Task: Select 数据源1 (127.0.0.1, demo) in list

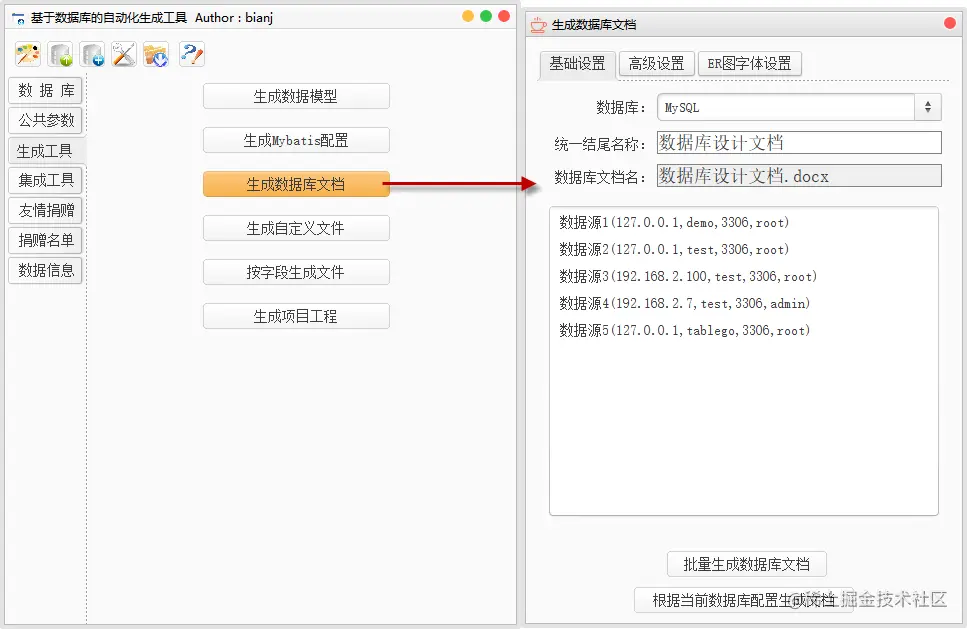Action: point(744,223)
